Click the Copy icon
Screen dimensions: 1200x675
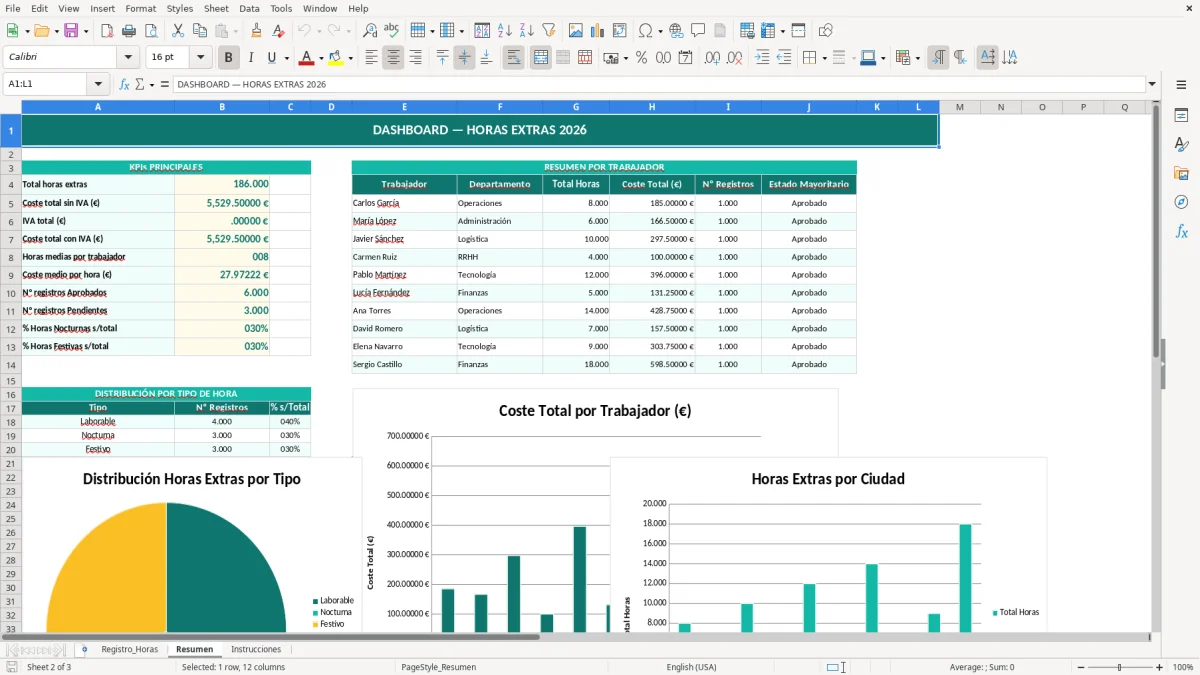pos(200,31)
